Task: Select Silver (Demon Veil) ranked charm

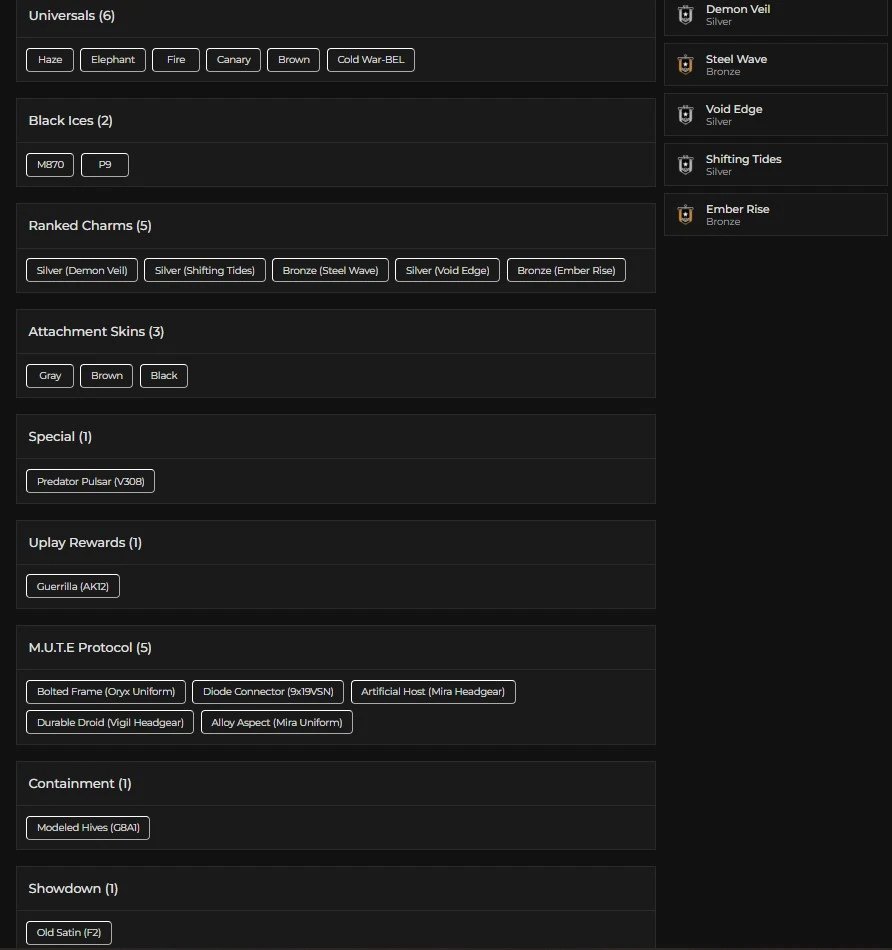Action: (82, 270)
